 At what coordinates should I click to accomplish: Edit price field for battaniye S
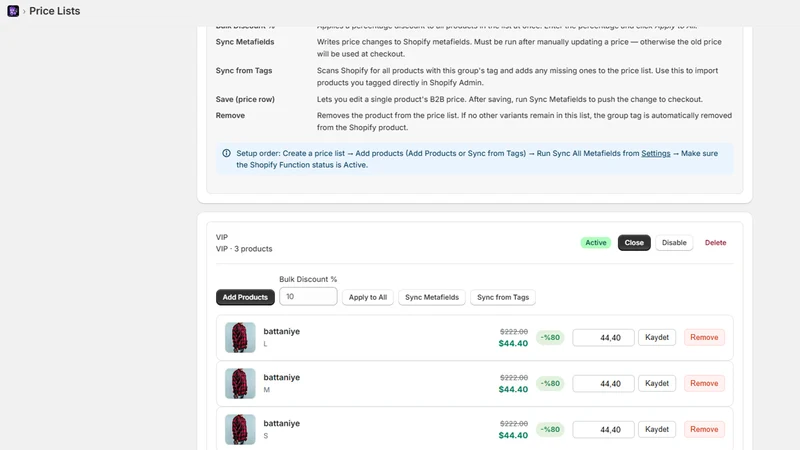click(603, 429)
